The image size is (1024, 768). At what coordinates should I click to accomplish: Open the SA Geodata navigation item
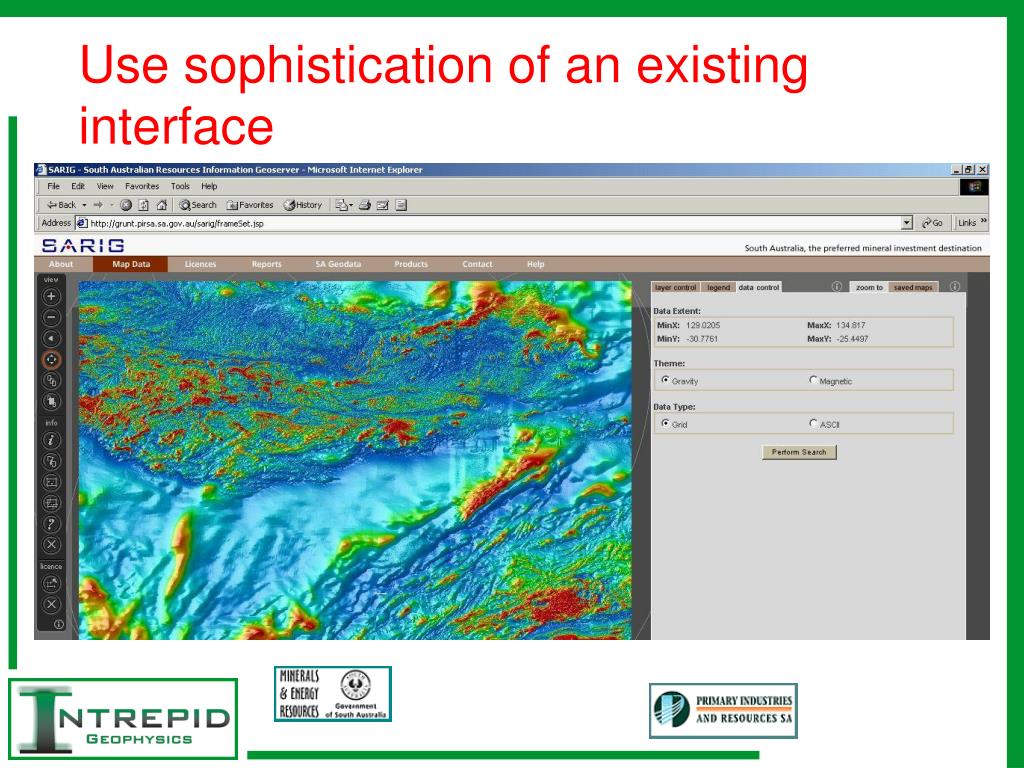click(x=338, y=264)
